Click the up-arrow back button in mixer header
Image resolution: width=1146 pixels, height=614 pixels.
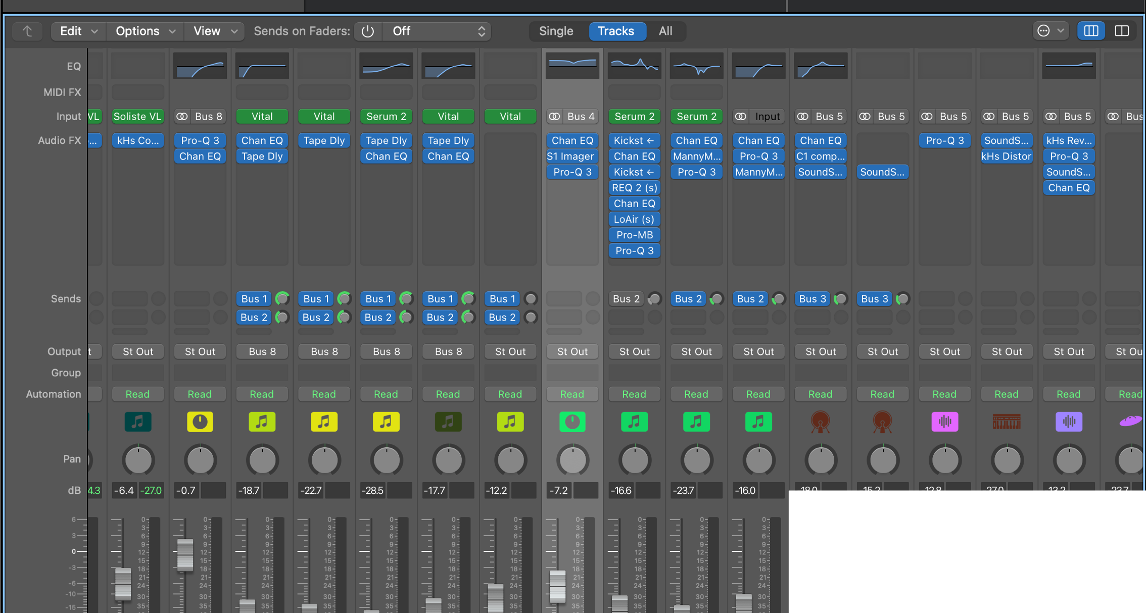[27, 31]
